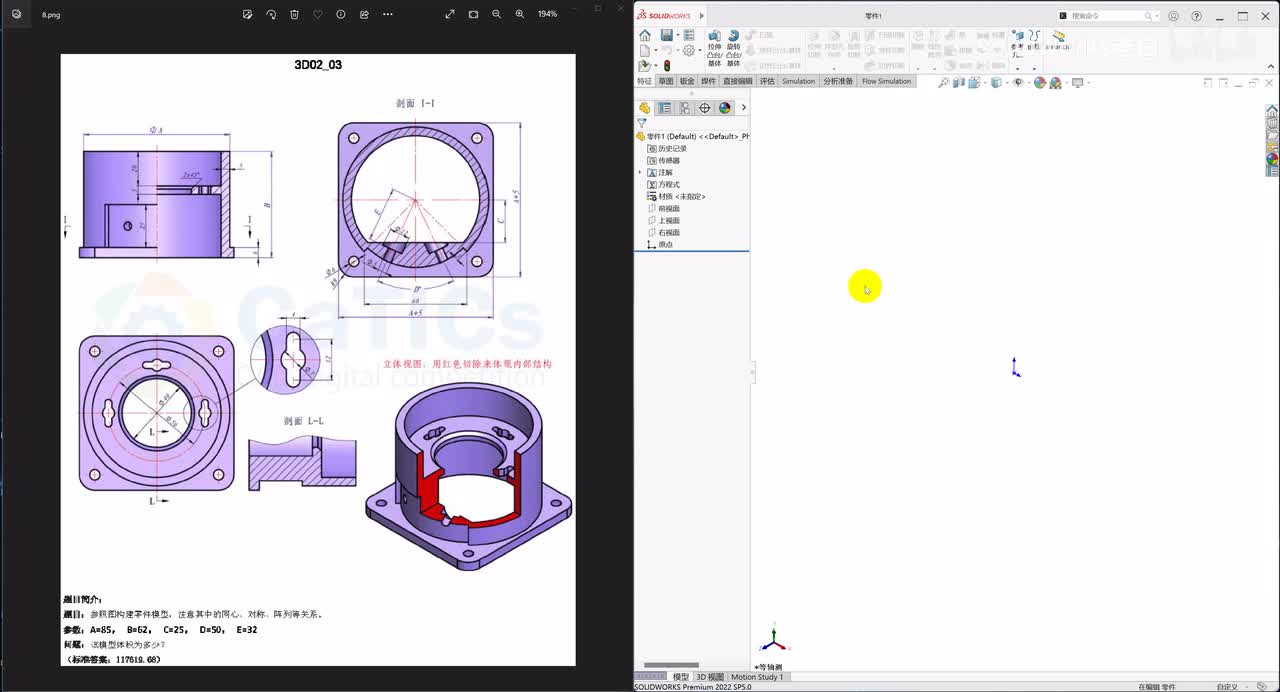Open the ConfigurationManager tab icon
Viewport: 1280px width, 692px height.
pos(685,108)
